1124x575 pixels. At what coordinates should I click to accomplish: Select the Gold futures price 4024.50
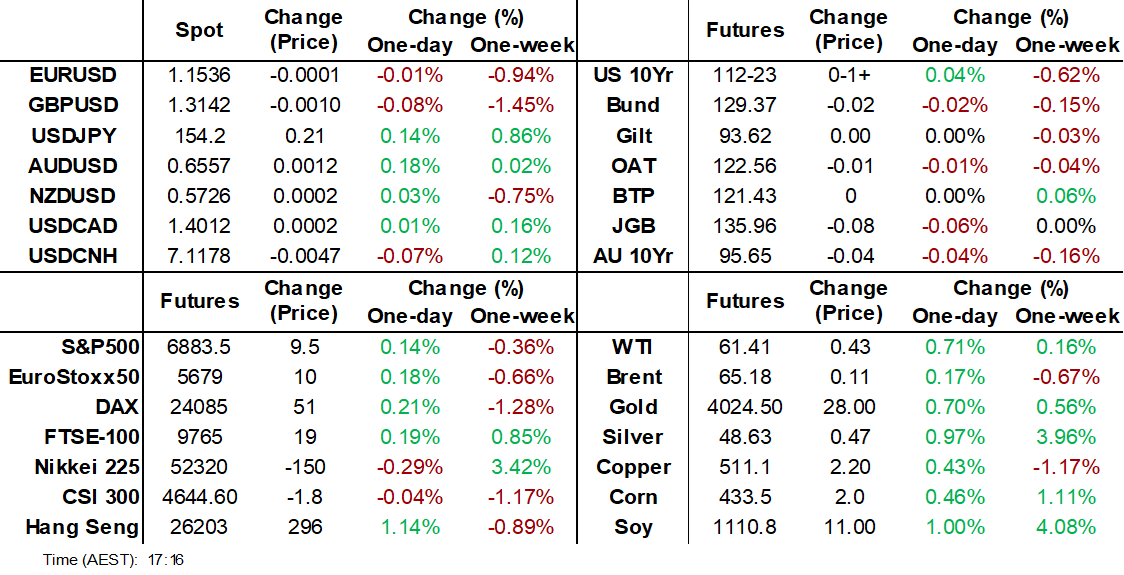pos(745,407)
